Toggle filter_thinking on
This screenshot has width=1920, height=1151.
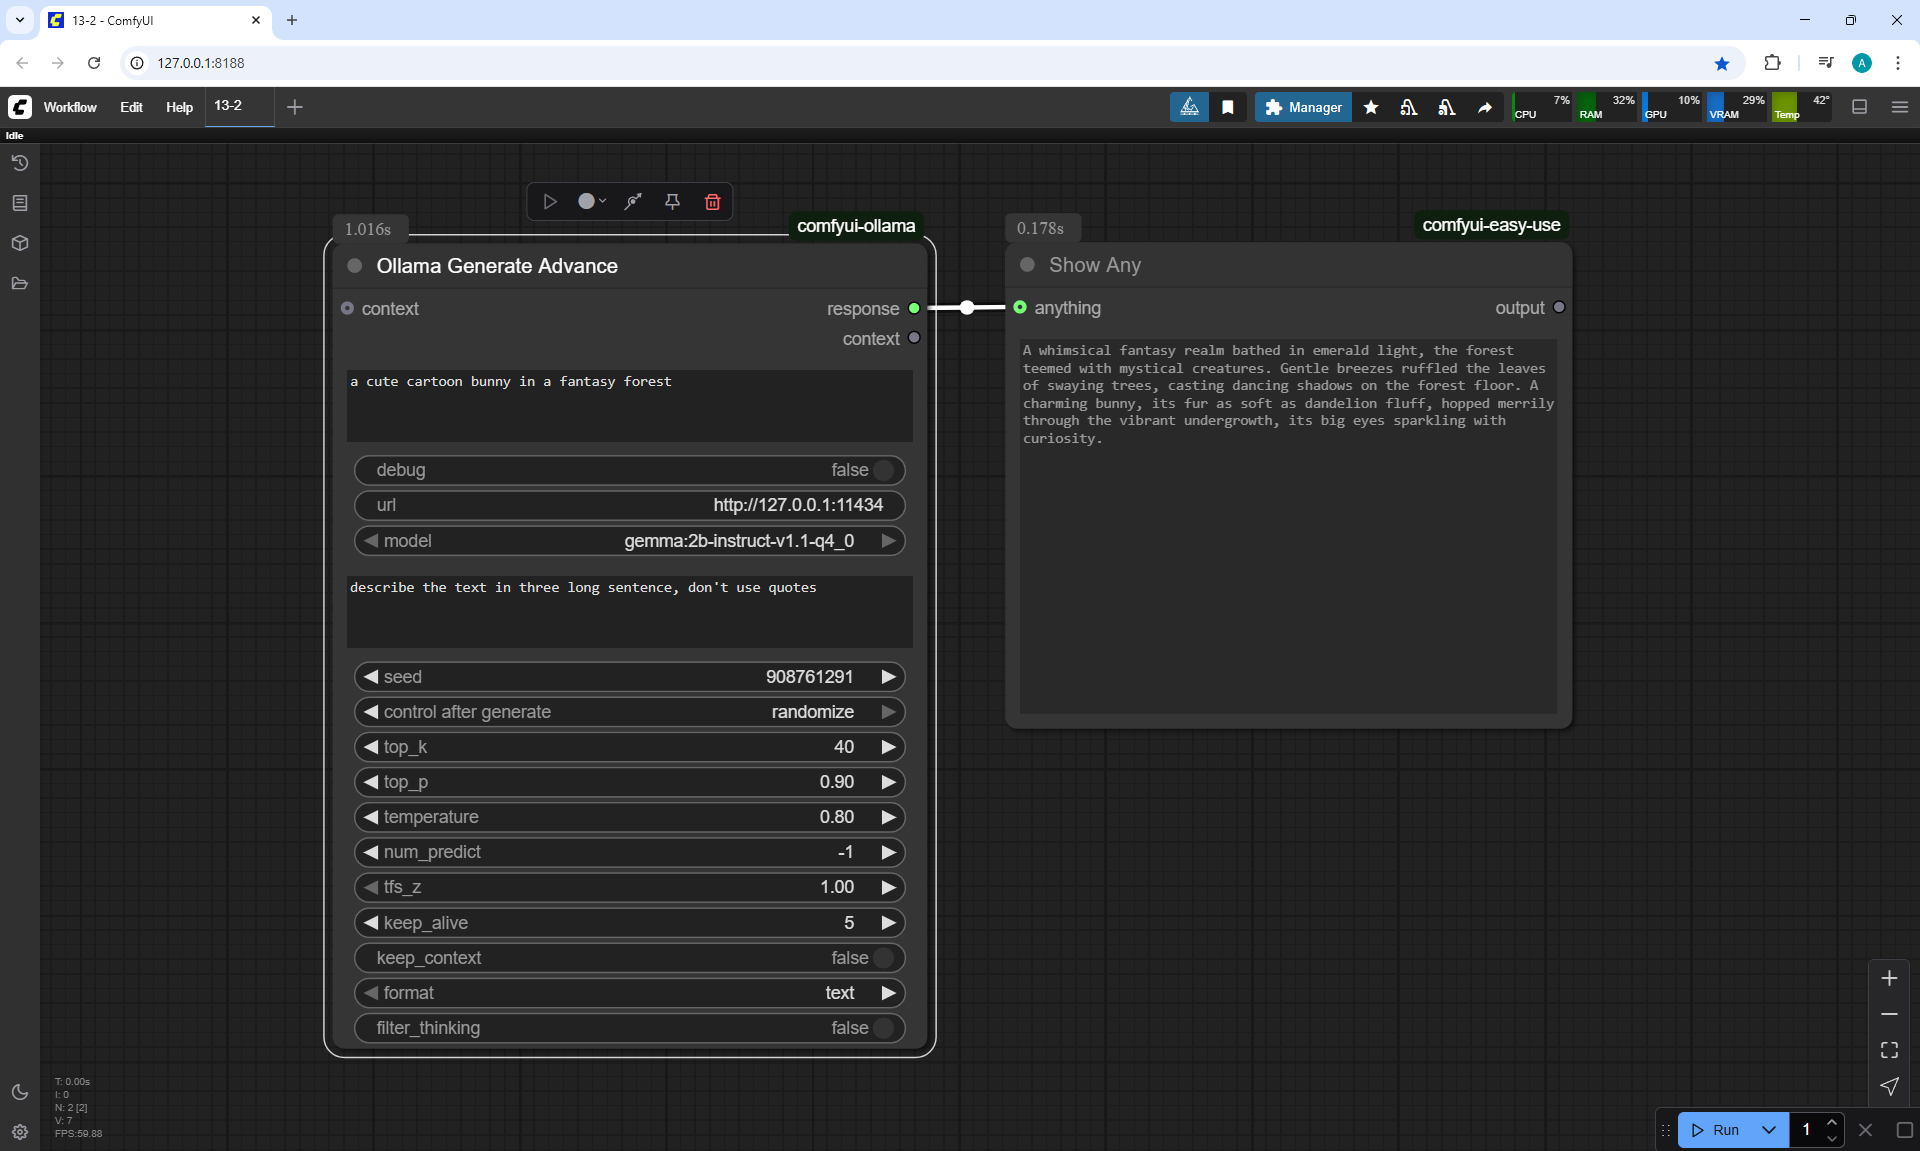(x=883, y=1028)
